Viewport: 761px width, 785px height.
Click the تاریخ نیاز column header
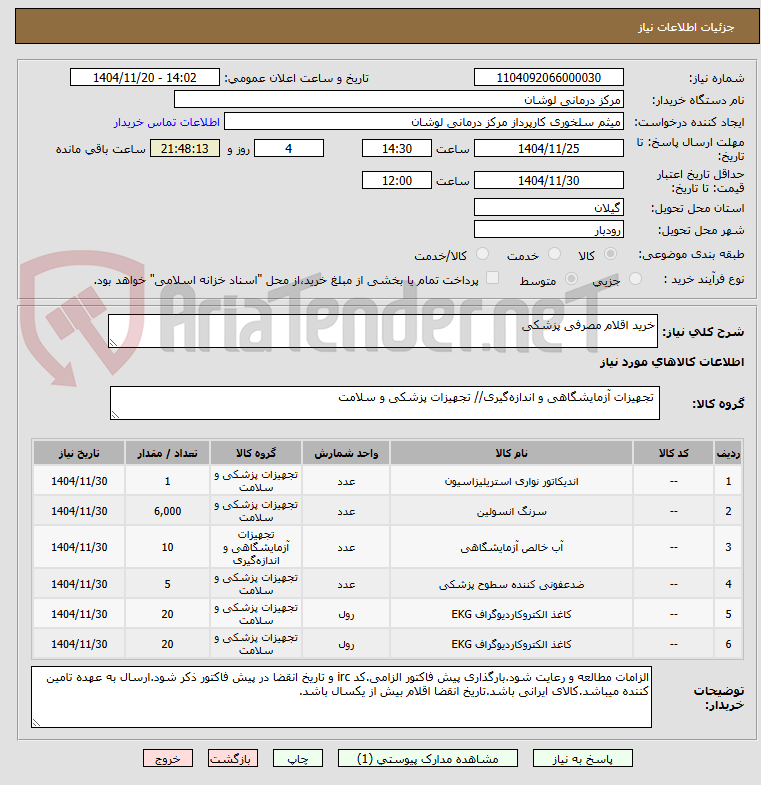(79, 453)
